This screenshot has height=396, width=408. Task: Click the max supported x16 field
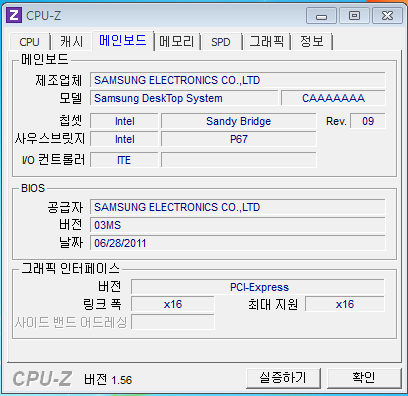pos(345,304)
